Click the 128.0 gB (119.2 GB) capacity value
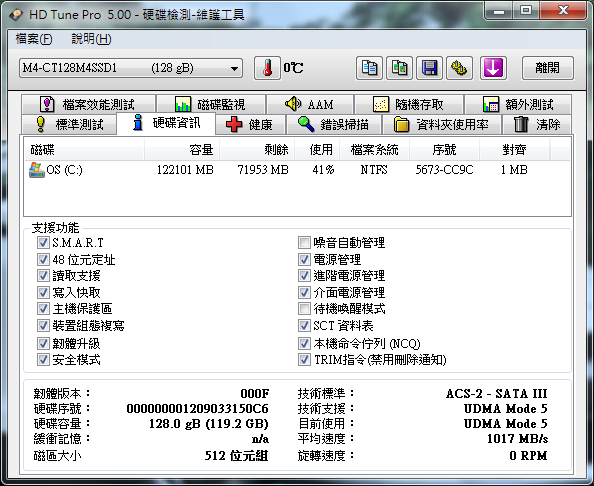This screenshot has width=594, height=486. click(209, 423)
